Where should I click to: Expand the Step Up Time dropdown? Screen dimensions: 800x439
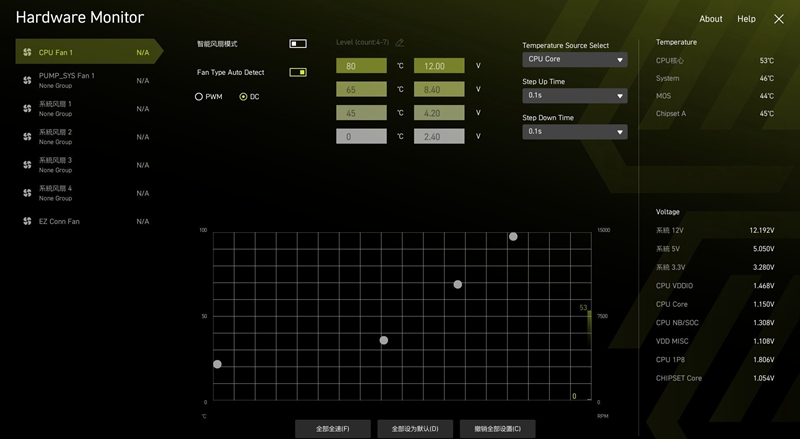575,96
